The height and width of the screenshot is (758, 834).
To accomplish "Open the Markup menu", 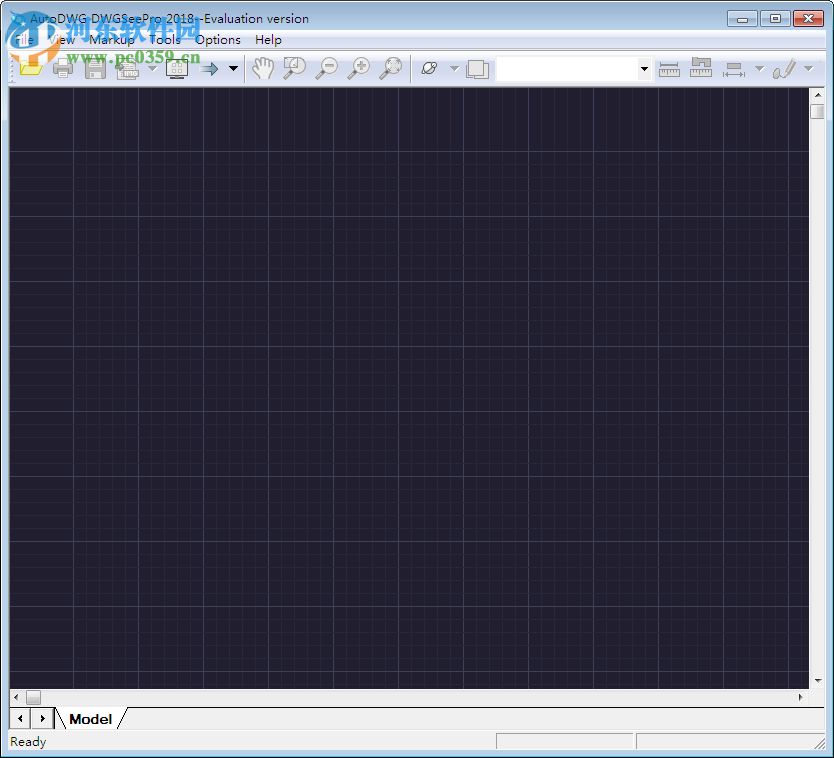I will point(112,40).
